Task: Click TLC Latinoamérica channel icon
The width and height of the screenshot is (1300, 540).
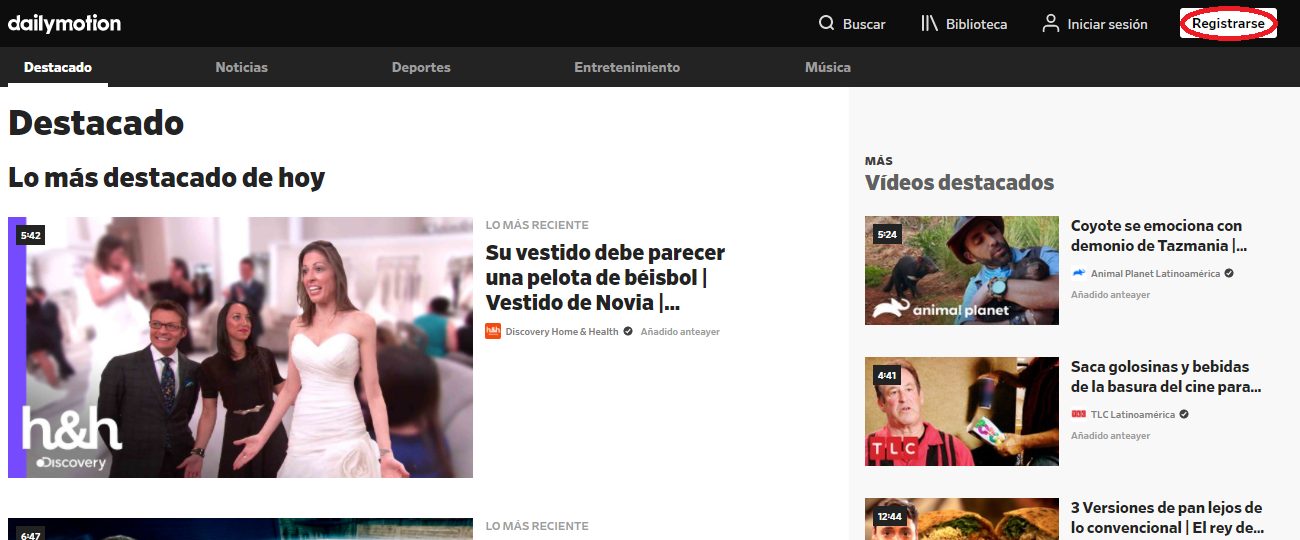Action: coord(1078,414)
